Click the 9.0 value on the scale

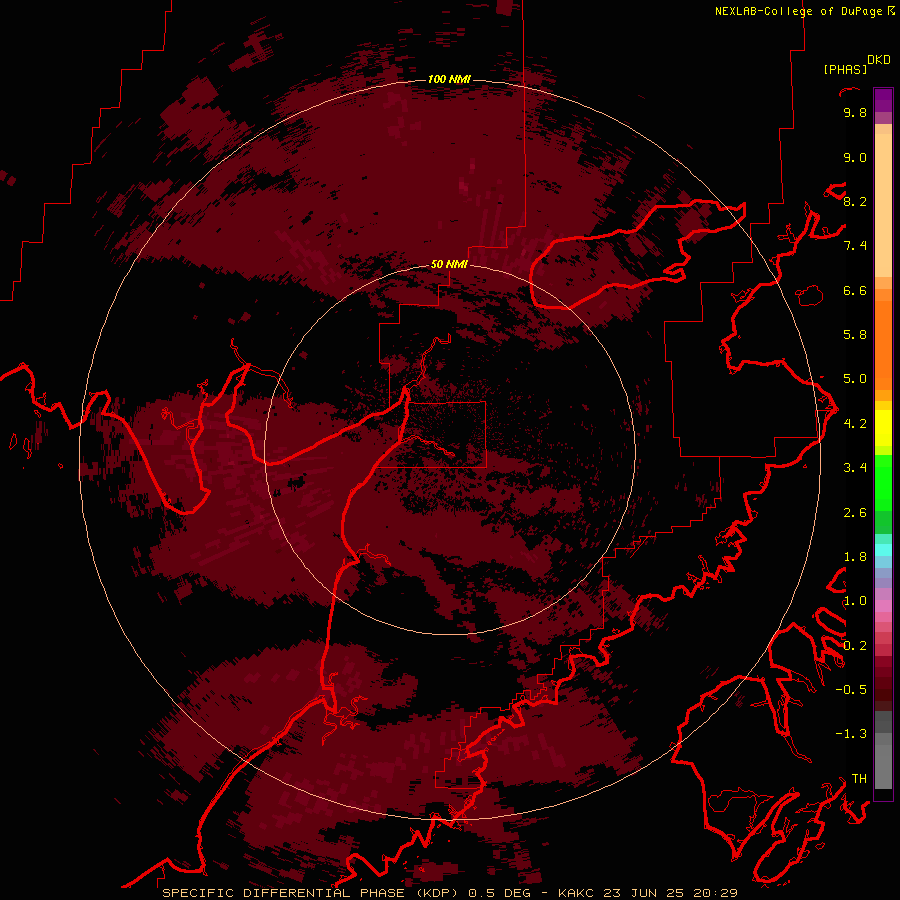pos(855,157)
